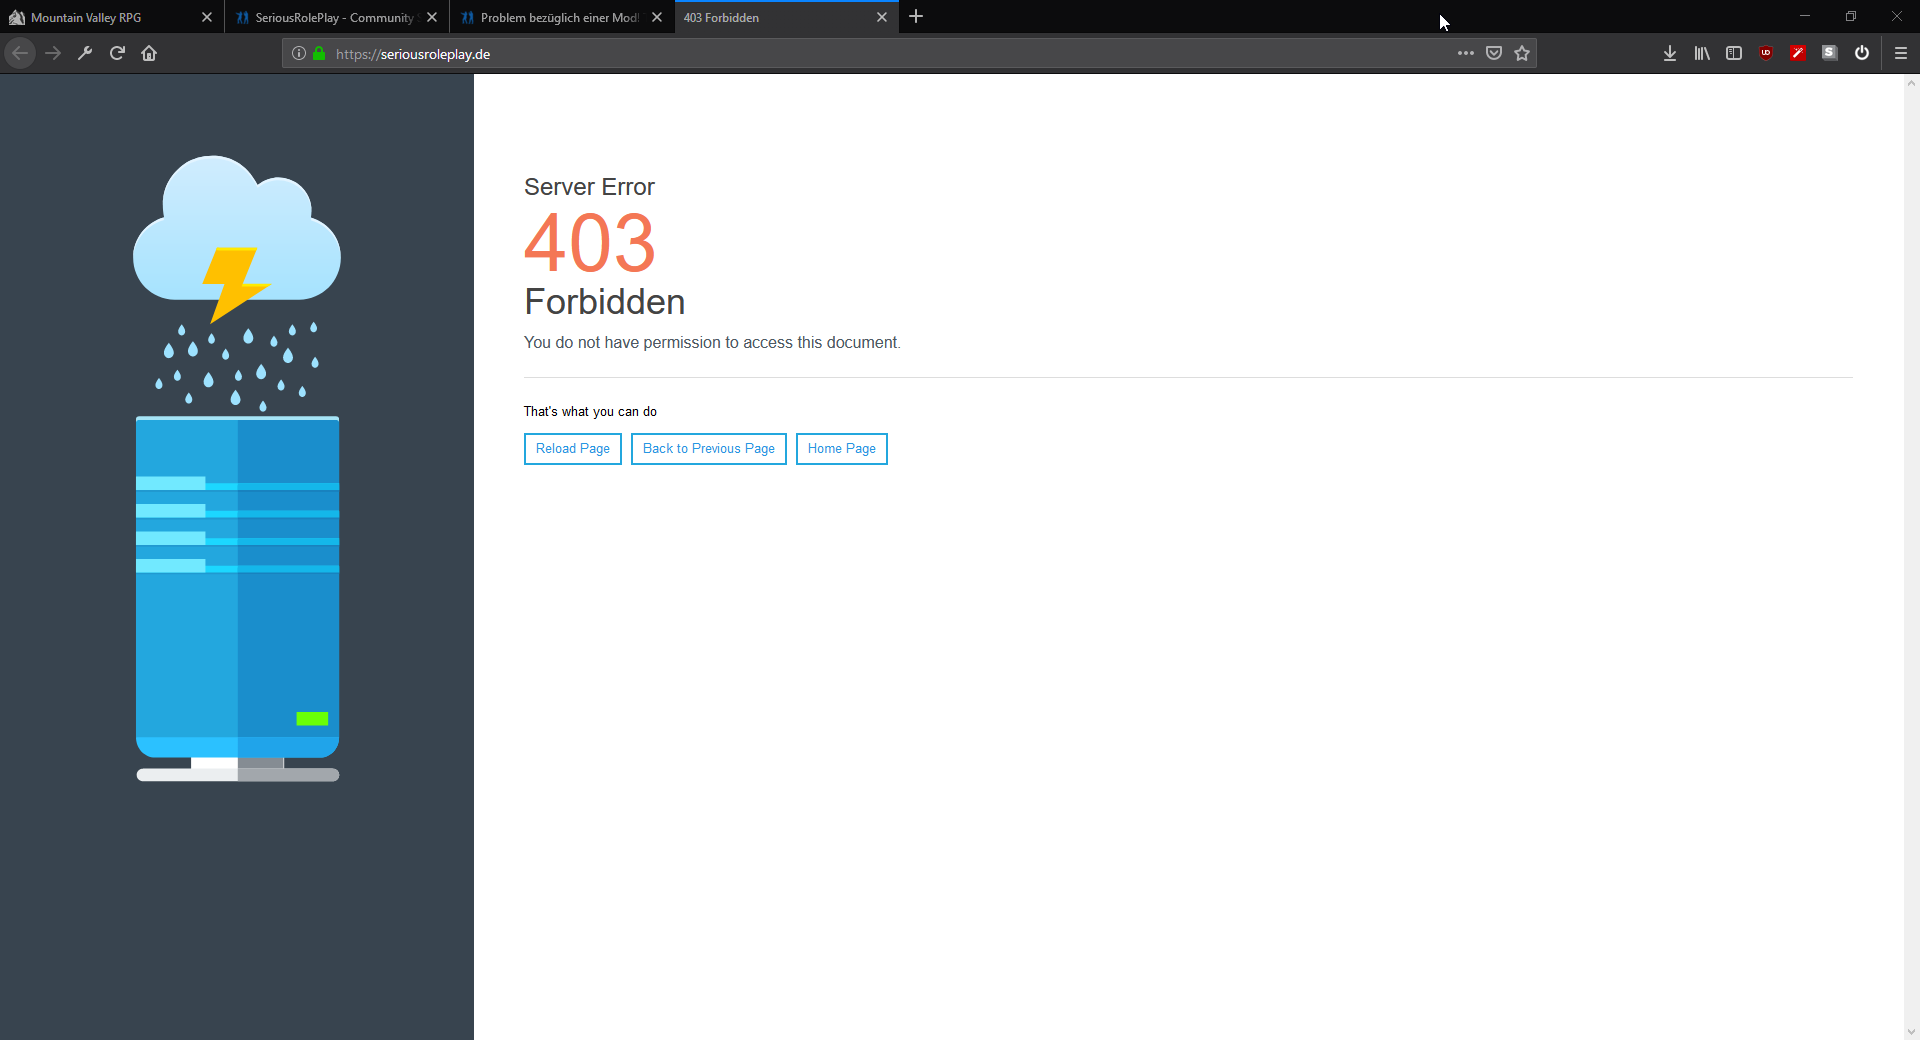Viewport: 1920px width, 1040px height.
Task: Click the Back to Previous Page button
Action: 709,449
